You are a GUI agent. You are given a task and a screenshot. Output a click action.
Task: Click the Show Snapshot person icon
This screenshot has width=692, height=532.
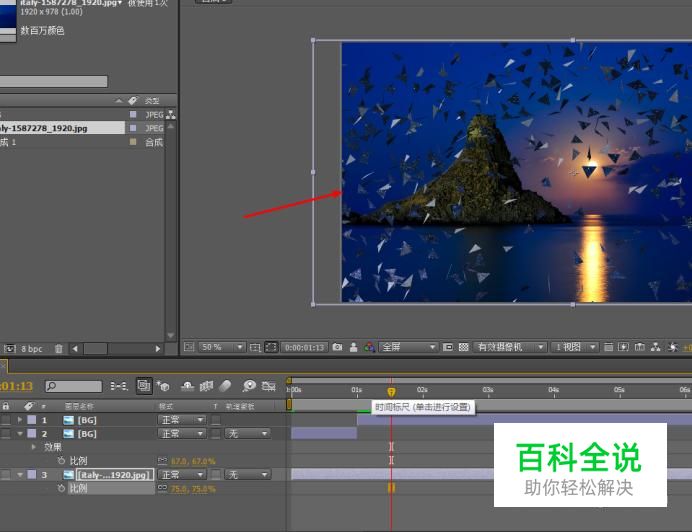(354, 347)
